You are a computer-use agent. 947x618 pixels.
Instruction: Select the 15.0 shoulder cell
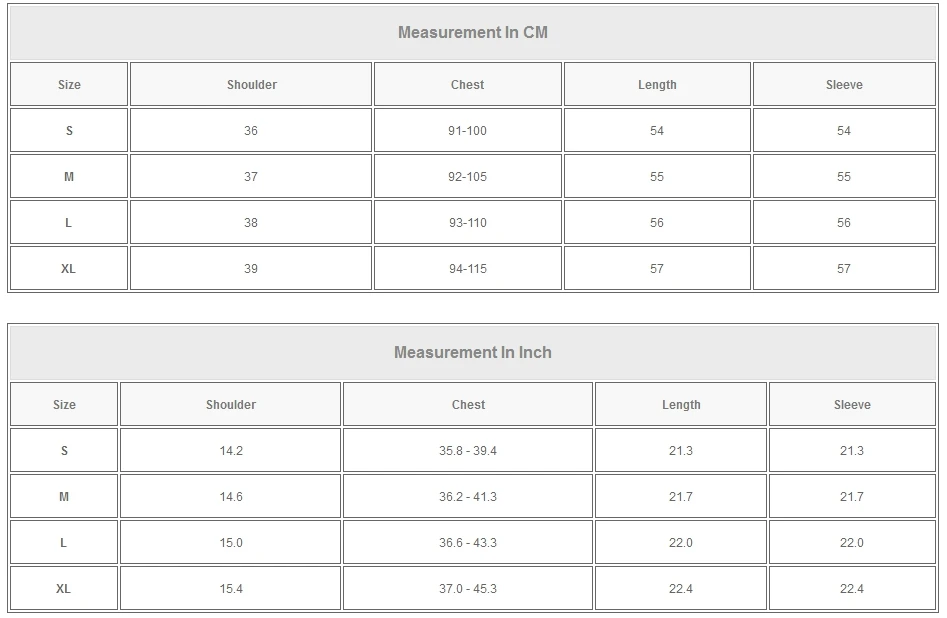pos(231,543)
